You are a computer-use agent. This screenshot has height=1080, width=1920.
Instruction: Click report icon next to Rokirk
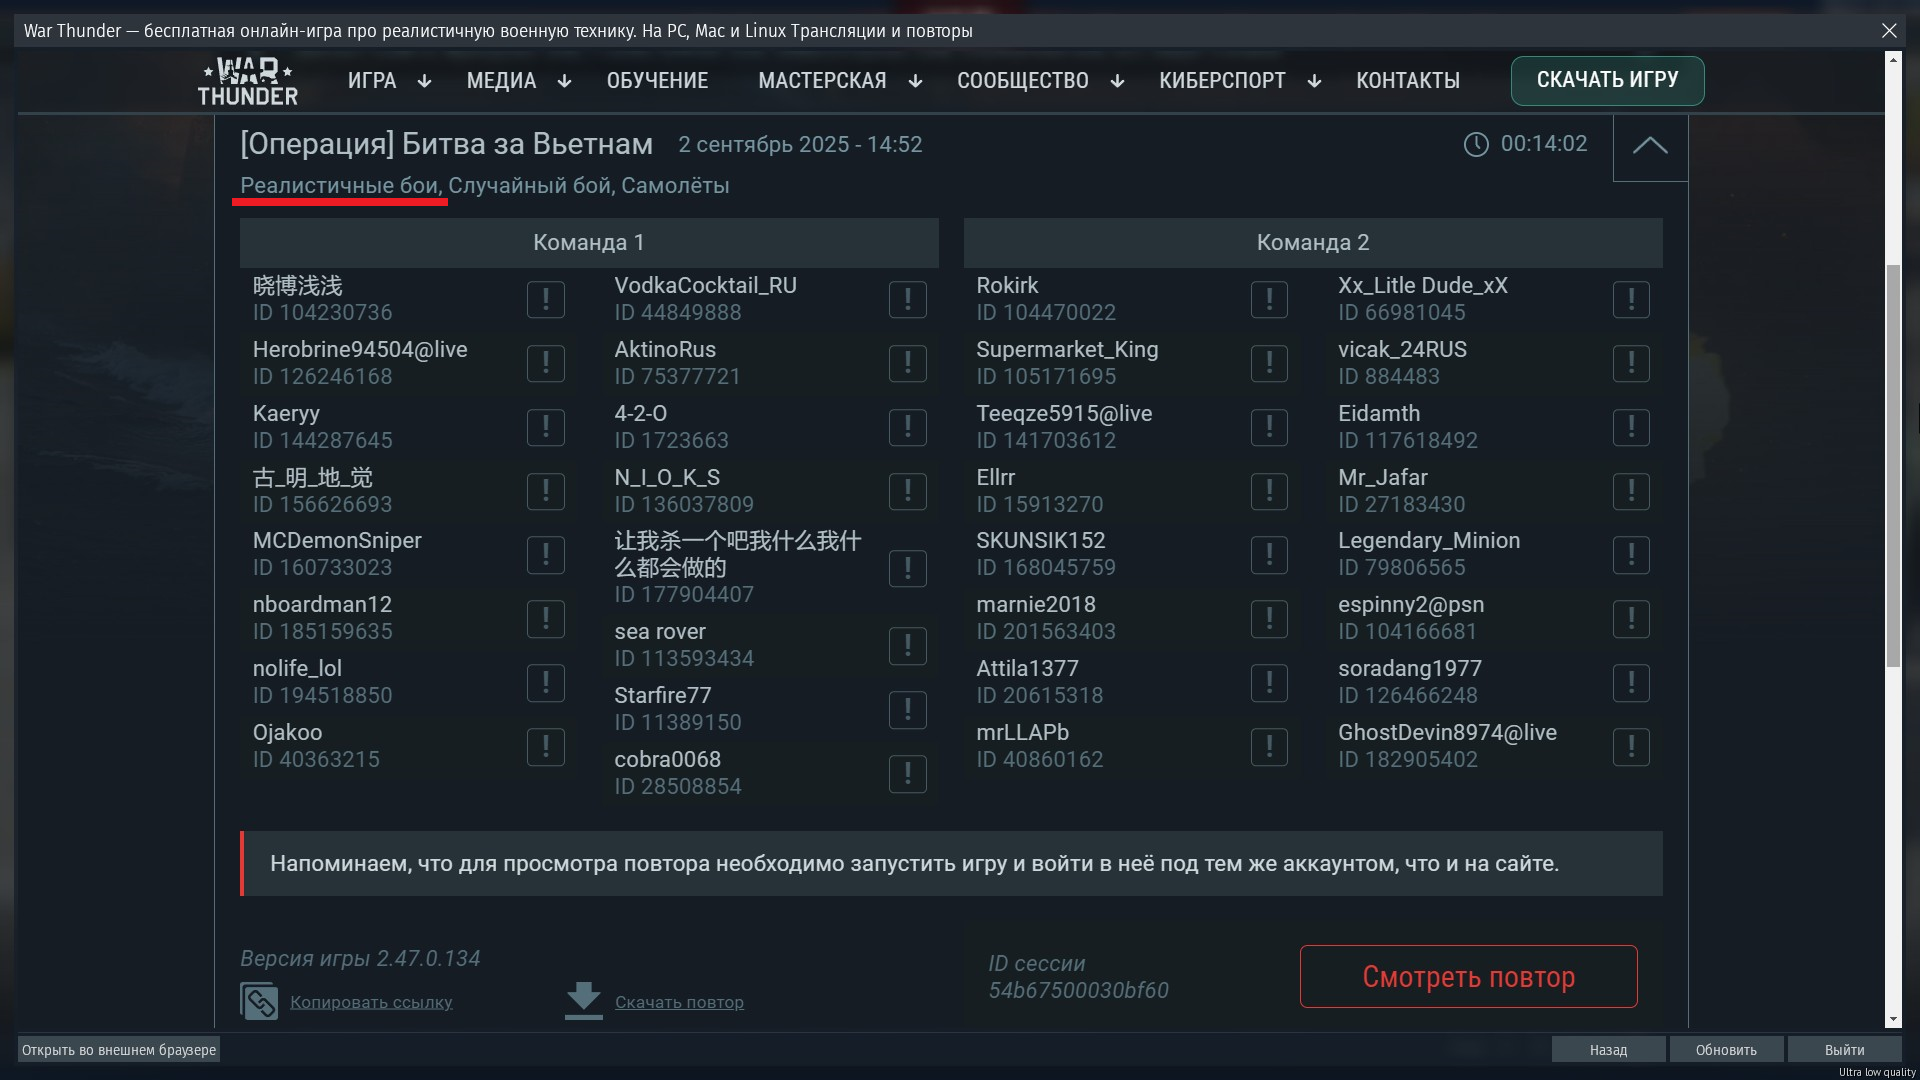(1269, 299)
